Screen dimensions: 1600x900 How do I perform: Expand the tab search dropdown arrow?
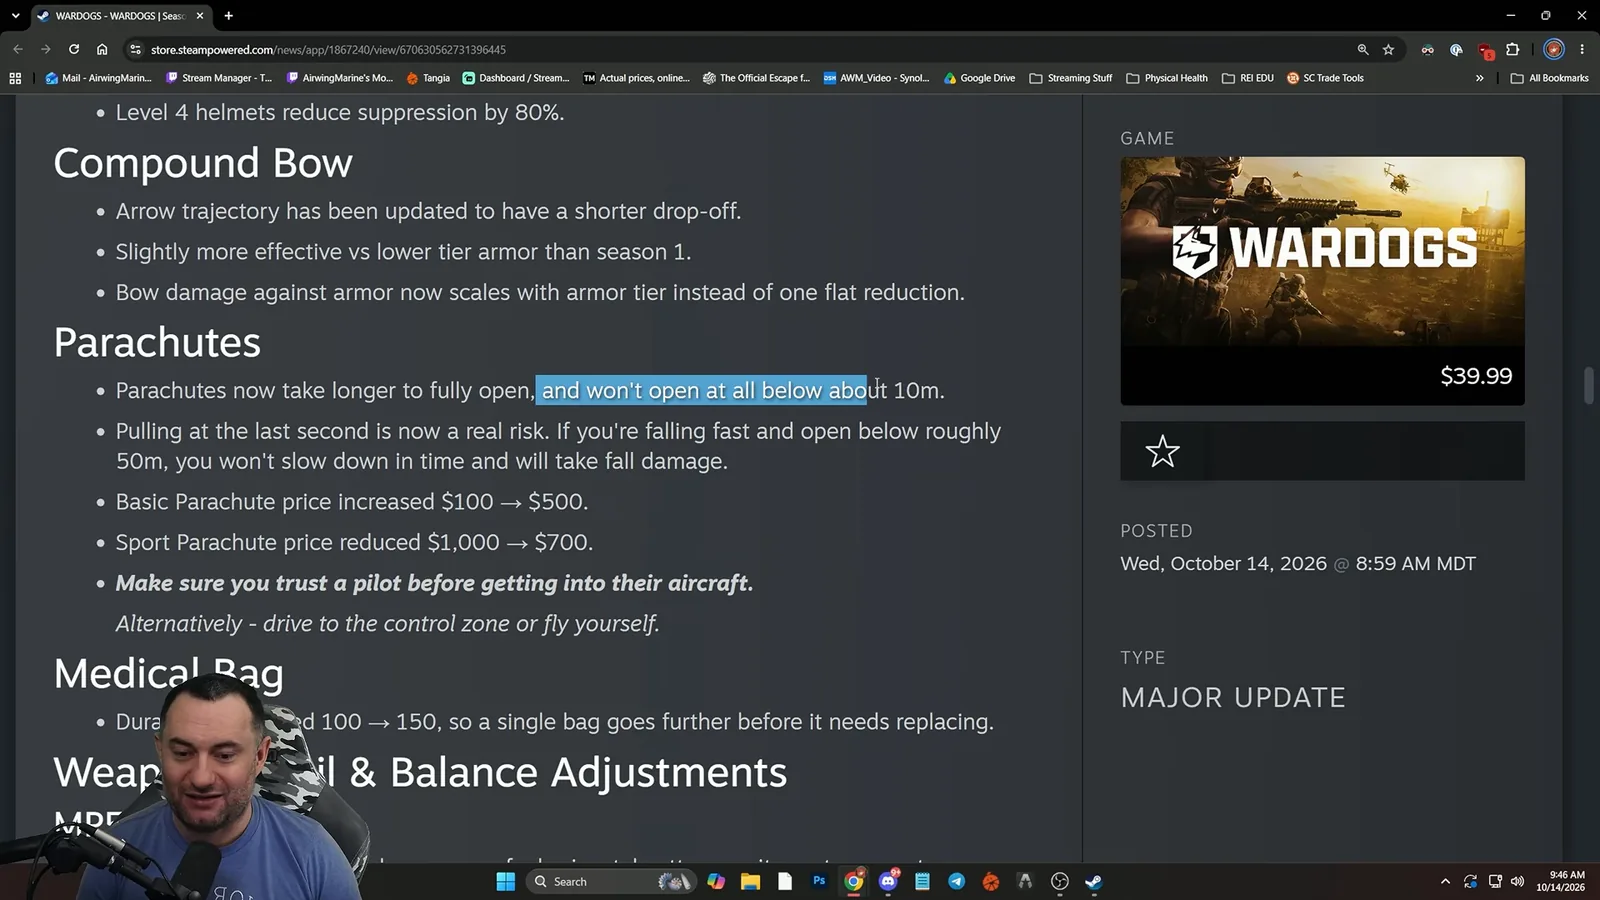click(15, 16)
